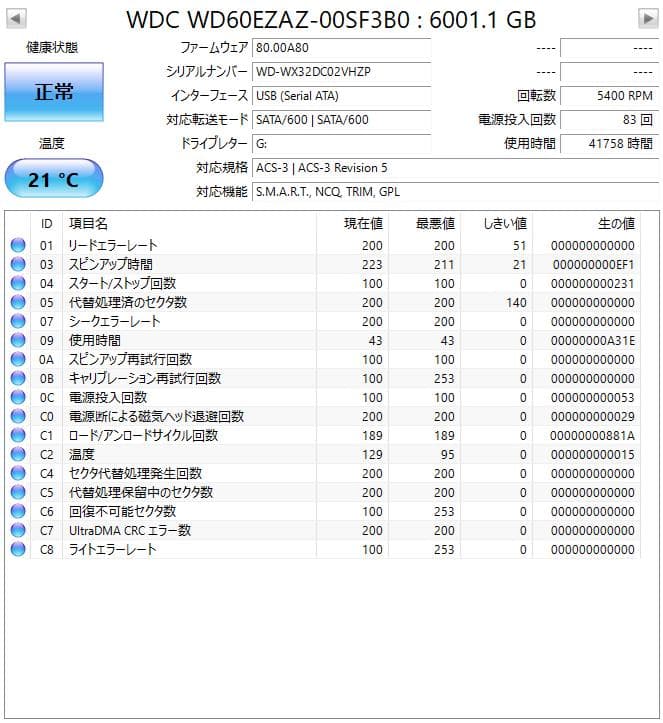
Task: Click the ID column header
Action: [47, 224]
